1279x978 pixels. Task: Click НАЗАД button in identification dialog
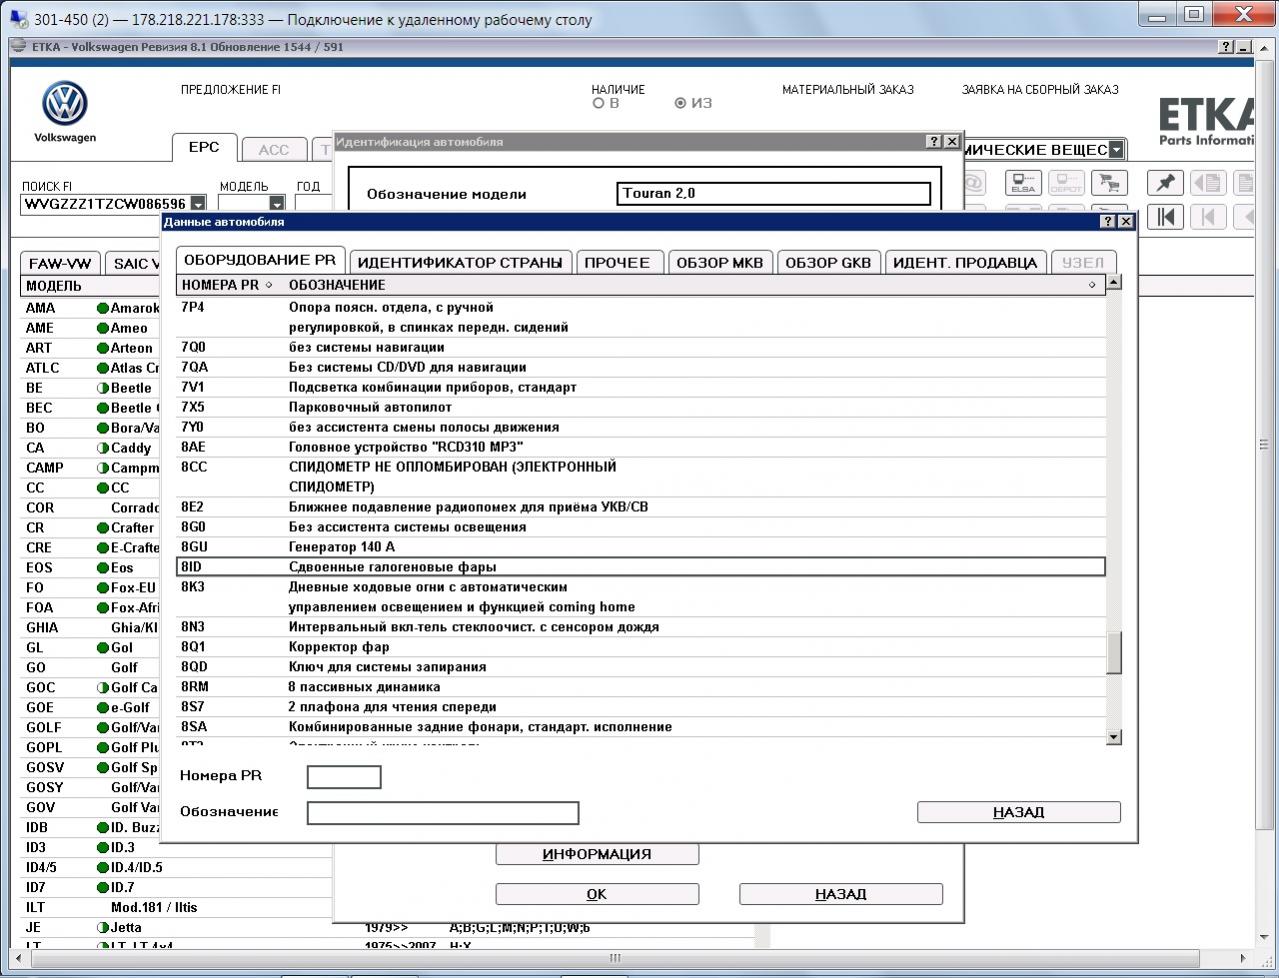(841, 894)
